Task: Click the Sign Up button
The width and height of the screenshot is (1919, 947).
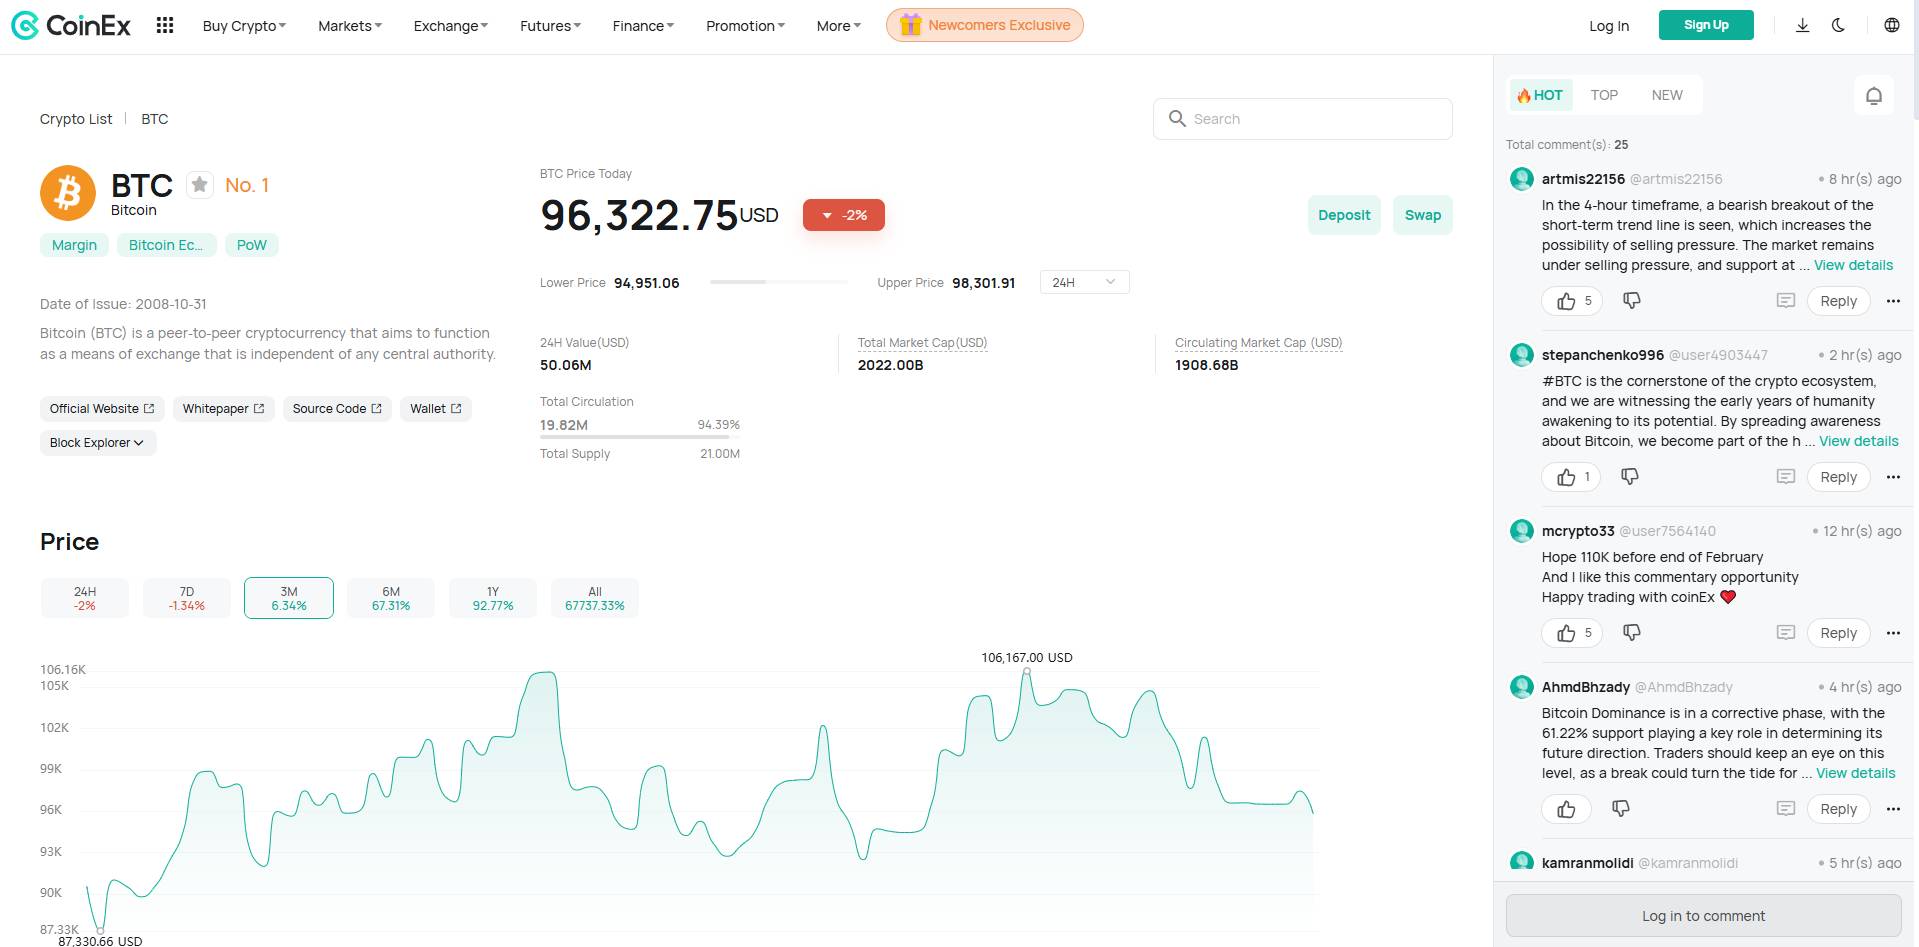Action: 1706,25
